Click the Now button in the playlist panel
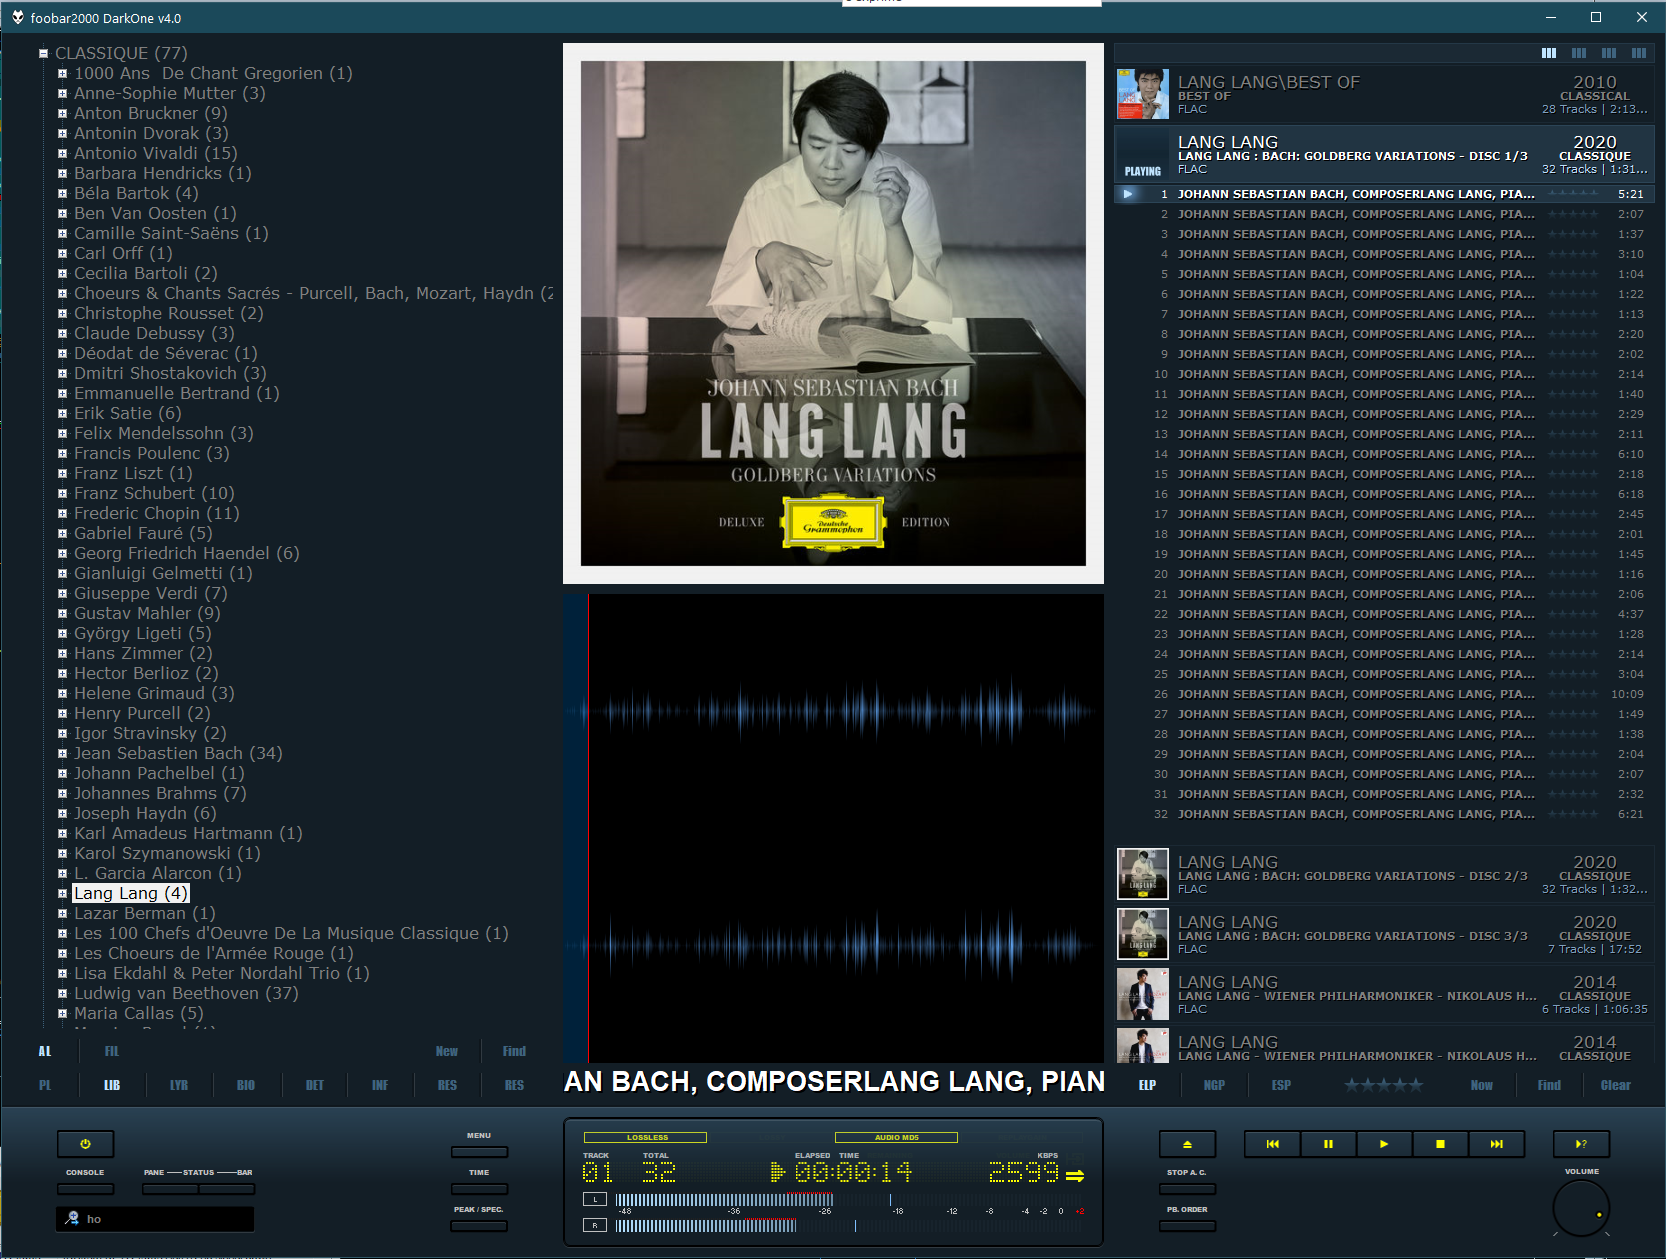 (x=1482, y=1085)
